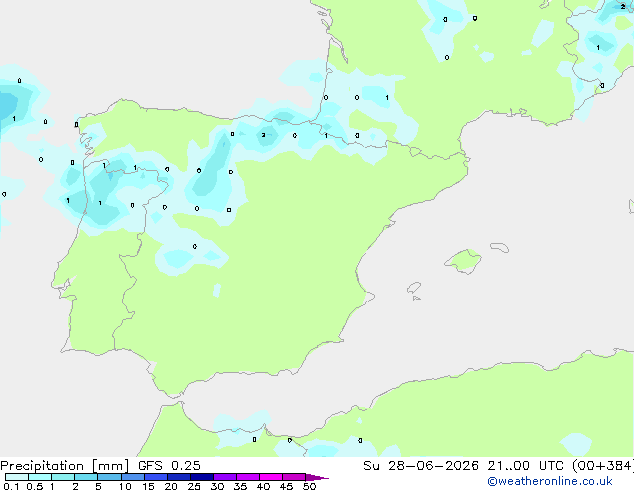
Task: Select the 0.5–1 mm legend swatch
Action: 40,477
